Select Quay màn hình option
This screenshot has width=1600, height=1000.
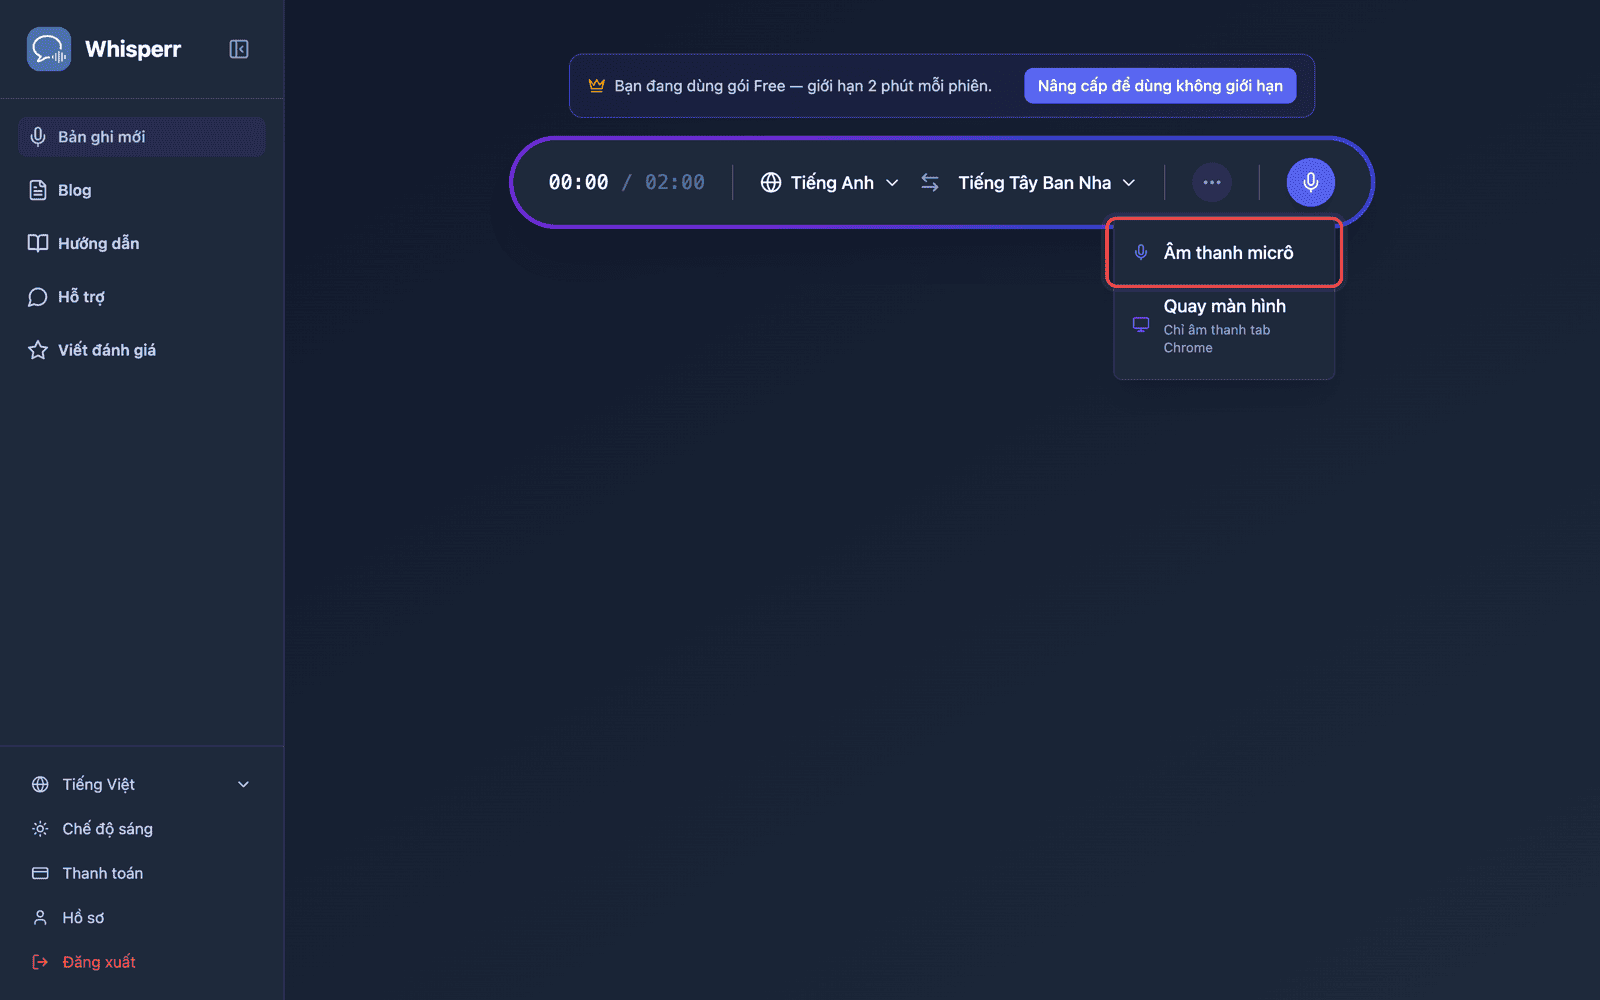(1224, 326)
